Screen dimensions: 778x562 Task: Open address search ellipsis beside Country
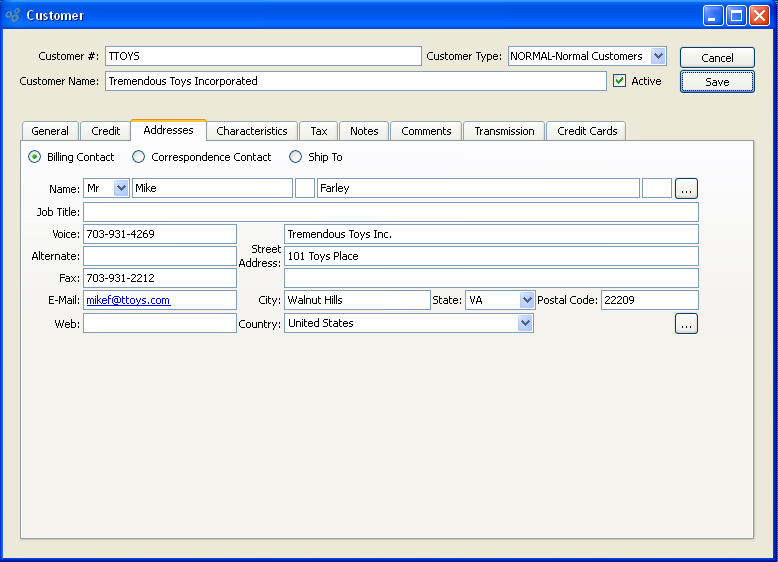point(686,324)
